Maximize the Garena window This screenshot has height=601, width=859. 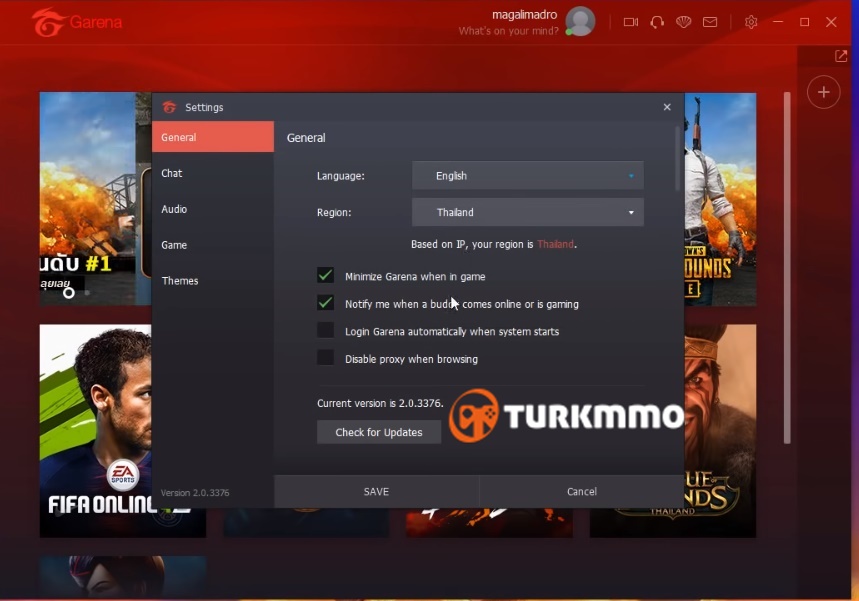pyautogui.click(x=804, y=22)
